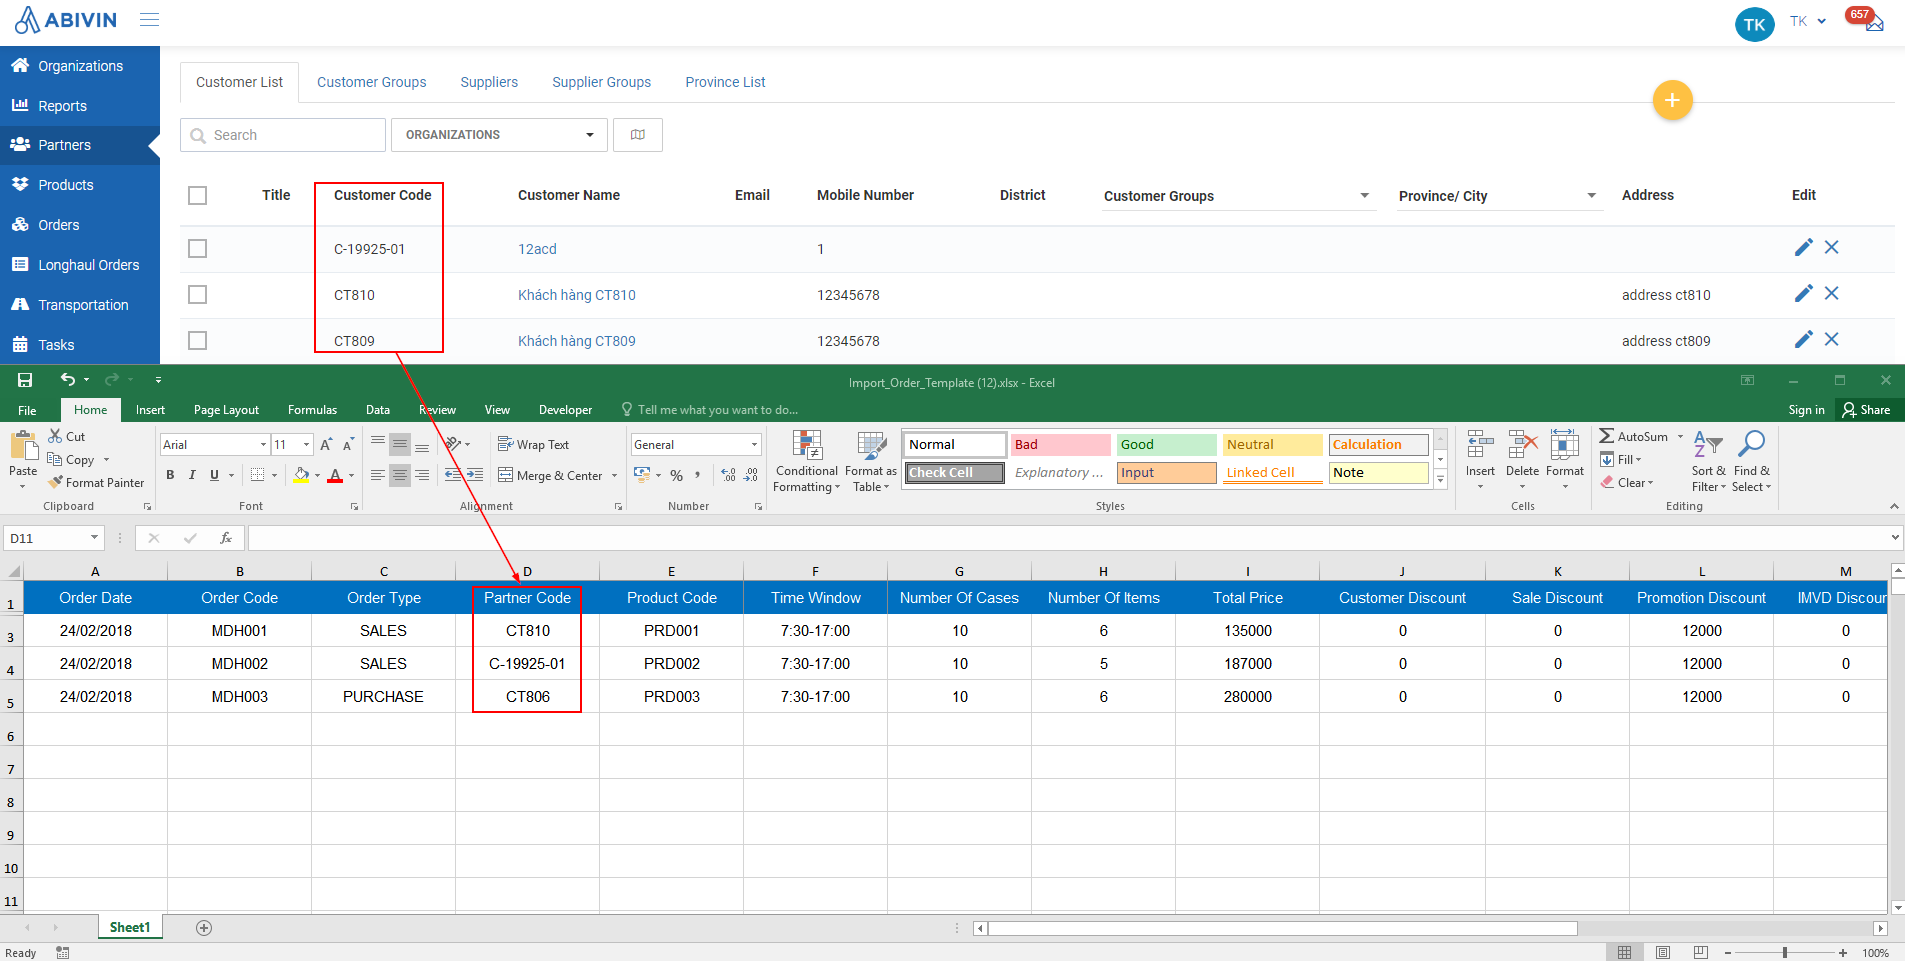Toggle Bold formatting in Excel

click(170, 475)
